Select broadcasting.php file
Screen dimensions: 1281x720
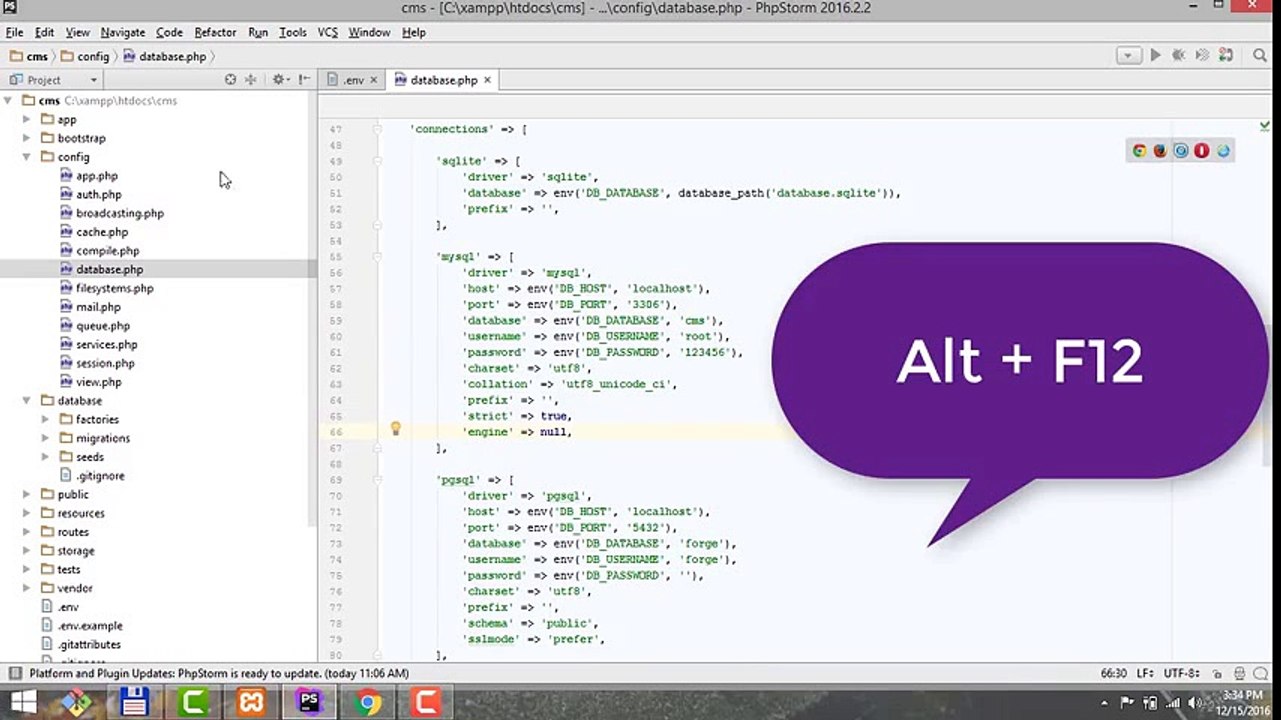click(x=120, y=213)
